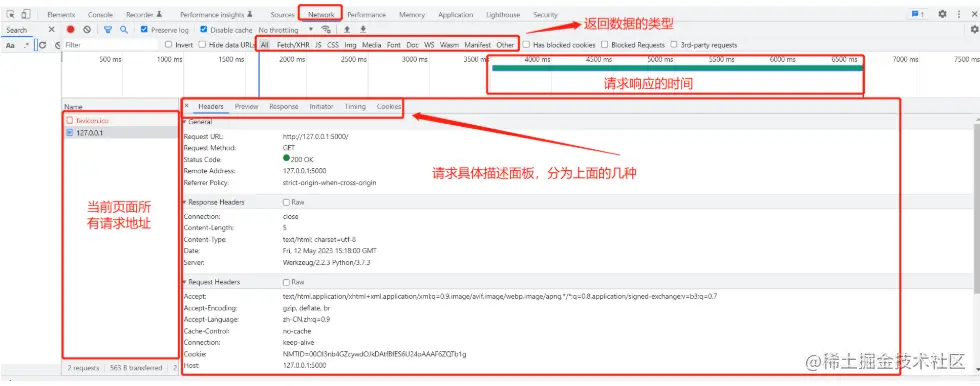Open the request Cookies tab

click(x=389, y=107)
